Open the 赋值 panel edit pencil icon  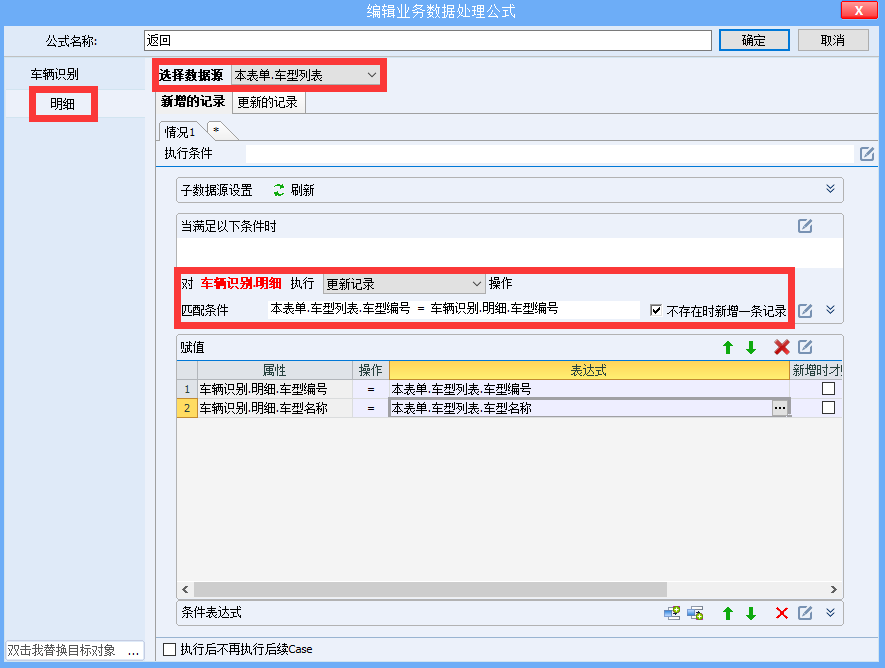[805, 347]
